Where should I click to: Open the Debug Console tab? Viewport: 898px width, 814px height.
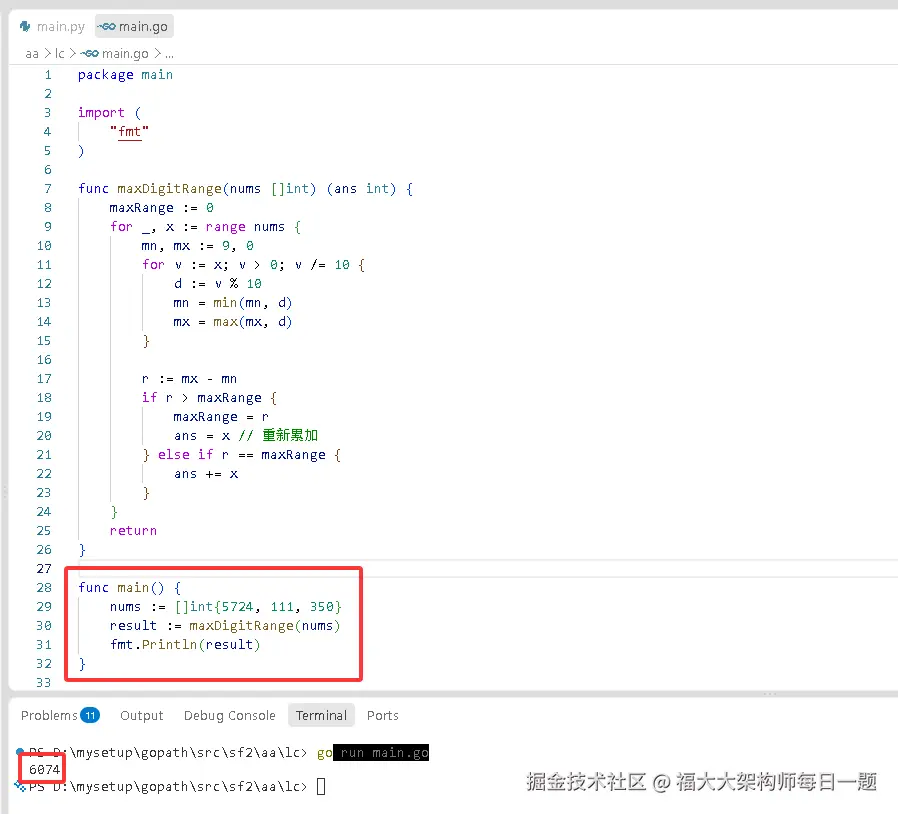[x=230, y=715]
